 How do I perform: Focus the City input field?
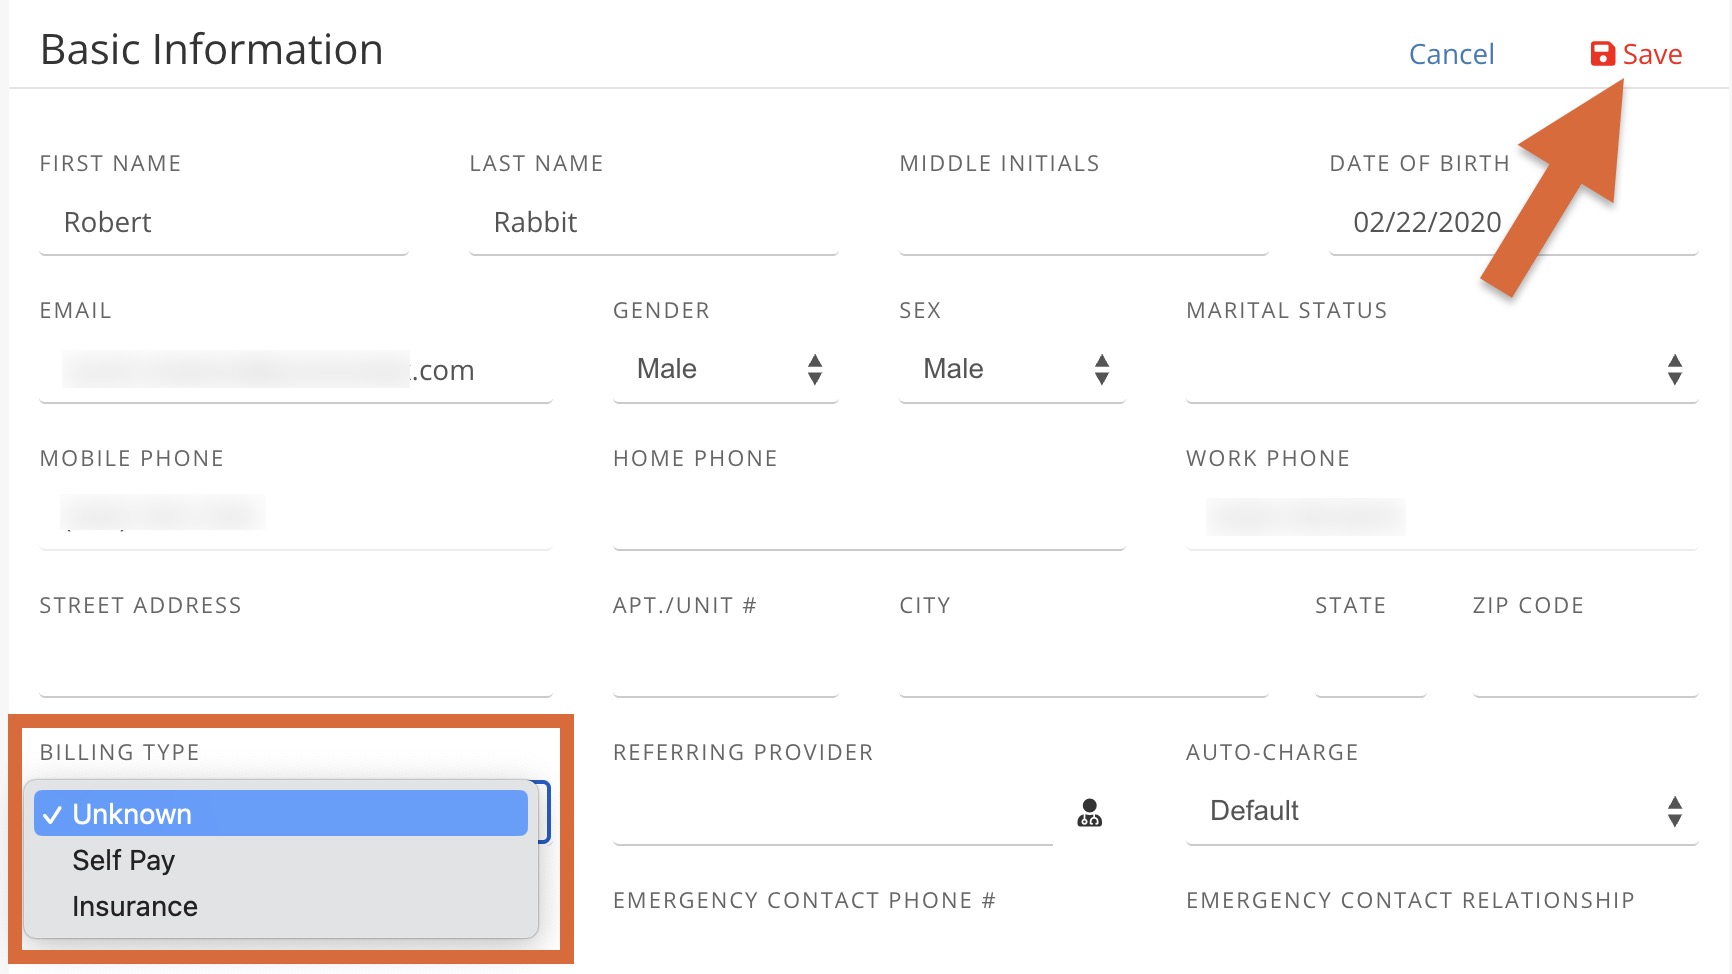[1083, 665]
